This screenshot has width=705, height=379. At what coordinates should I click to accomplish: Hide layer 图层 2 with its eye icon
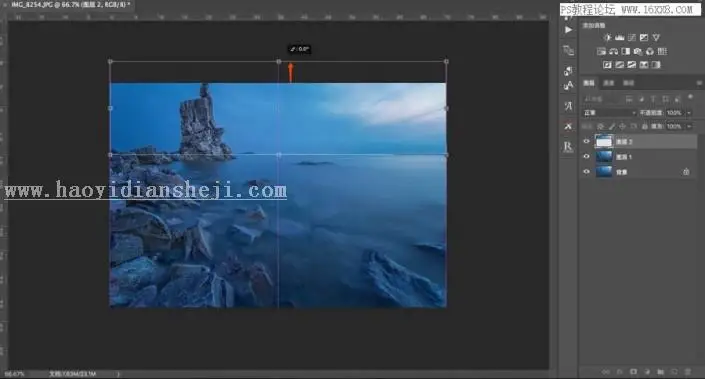(x=586, y=142)
